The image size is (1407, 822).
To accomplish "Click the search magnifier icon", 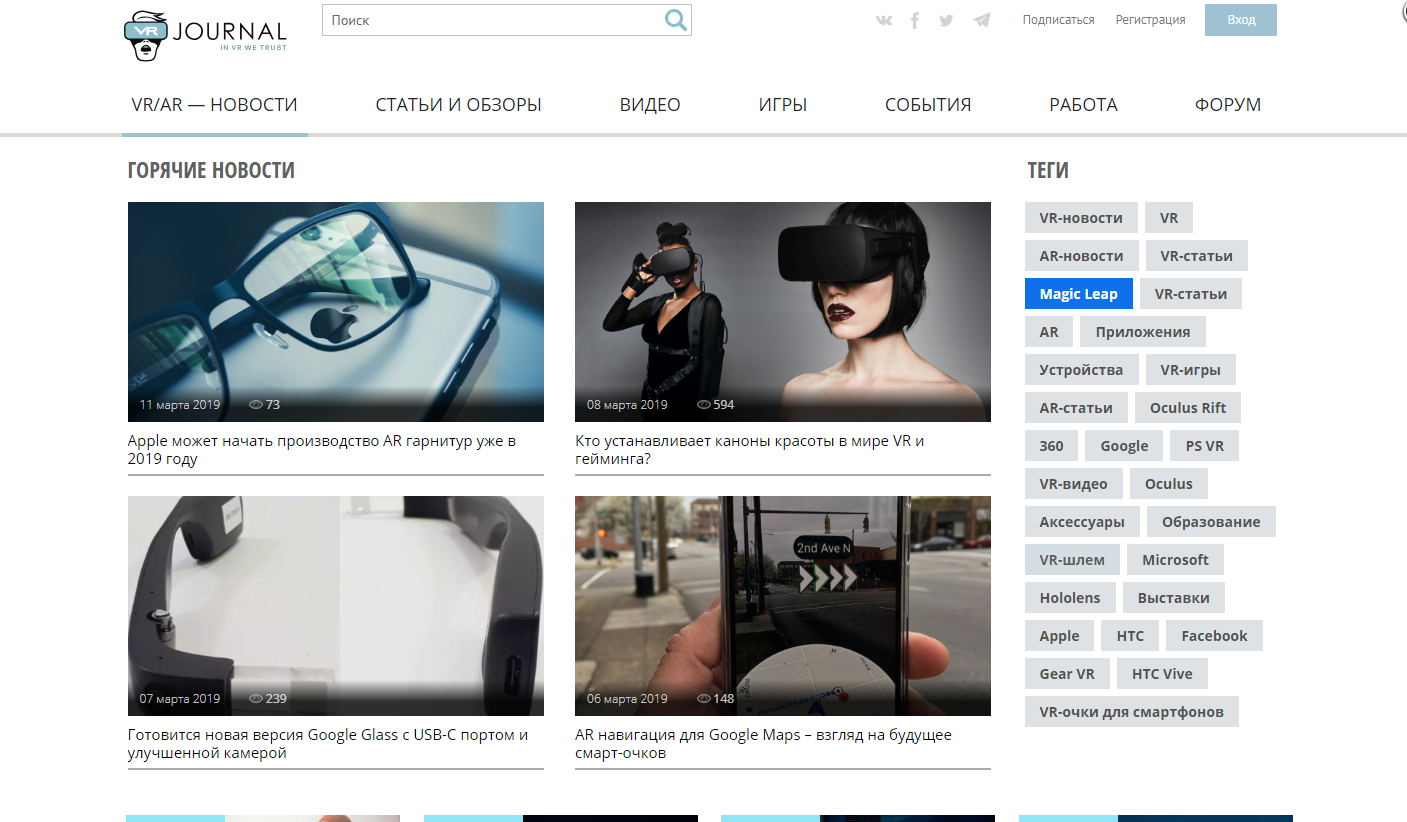I will [677, 20].
